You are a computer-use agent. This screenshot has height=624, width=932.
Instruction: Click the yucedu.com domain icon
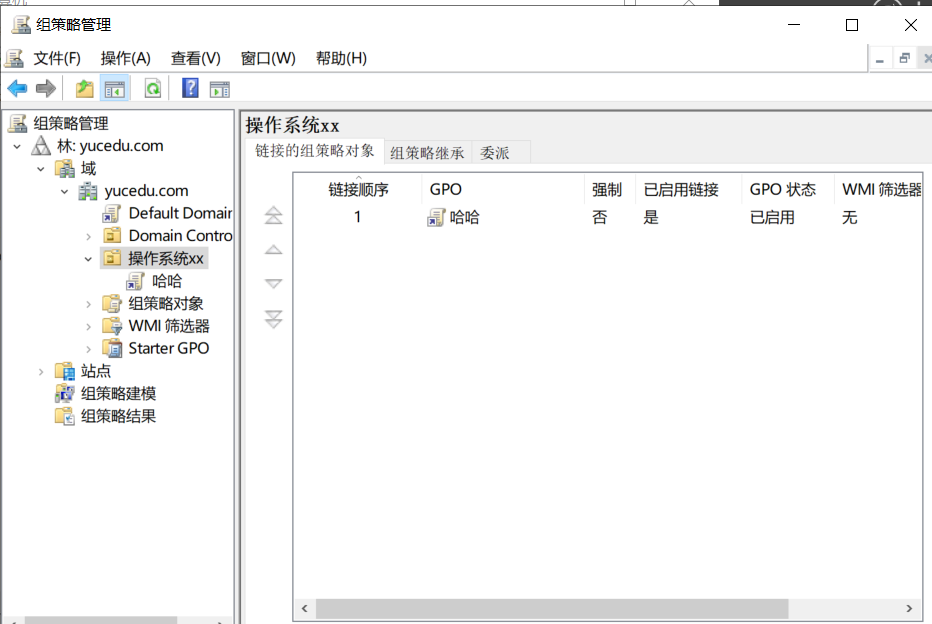coord(88,191)
